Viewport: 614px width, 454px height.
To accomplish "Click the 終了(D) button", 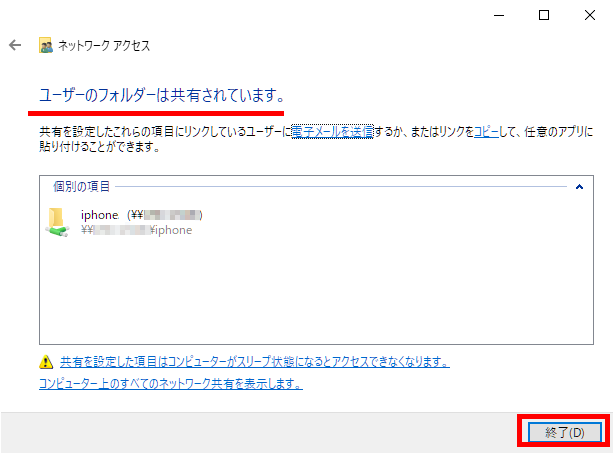I will [x=564, y=432].
